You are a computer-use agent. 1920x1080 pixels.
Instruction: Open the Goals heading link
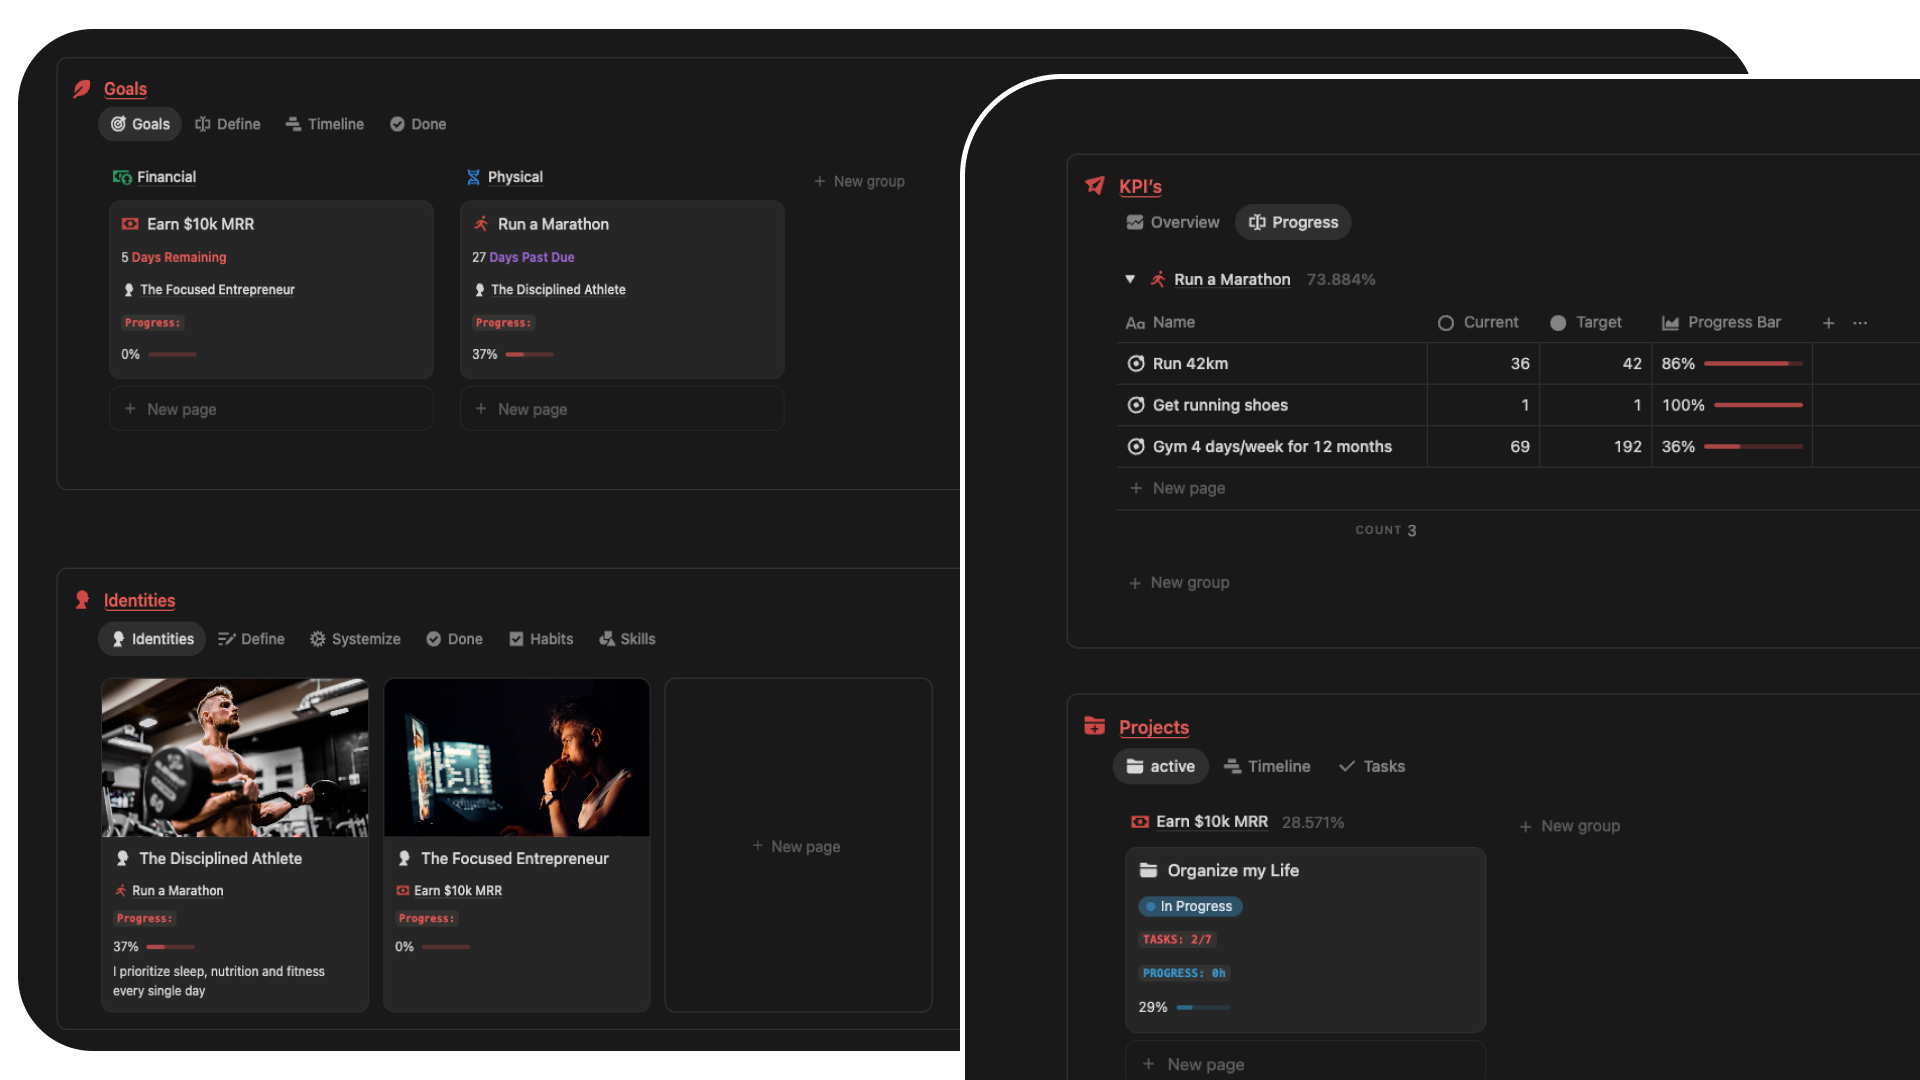click(x=125, y=89)
